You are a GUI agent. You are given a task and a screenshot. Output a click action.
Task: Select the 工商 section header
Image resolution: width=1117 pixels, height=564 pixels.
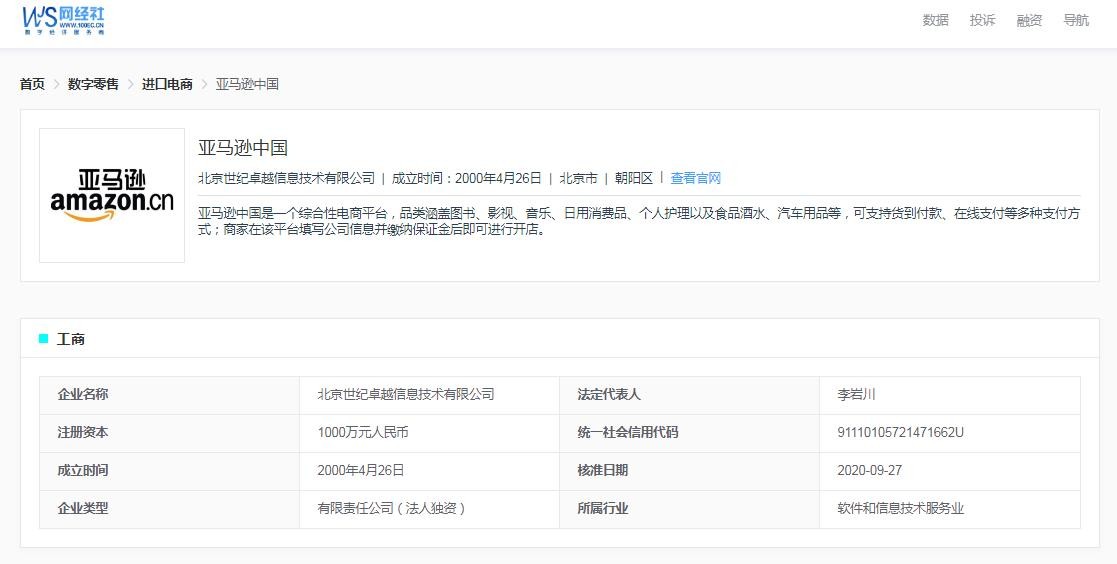[x=71, y=339]
